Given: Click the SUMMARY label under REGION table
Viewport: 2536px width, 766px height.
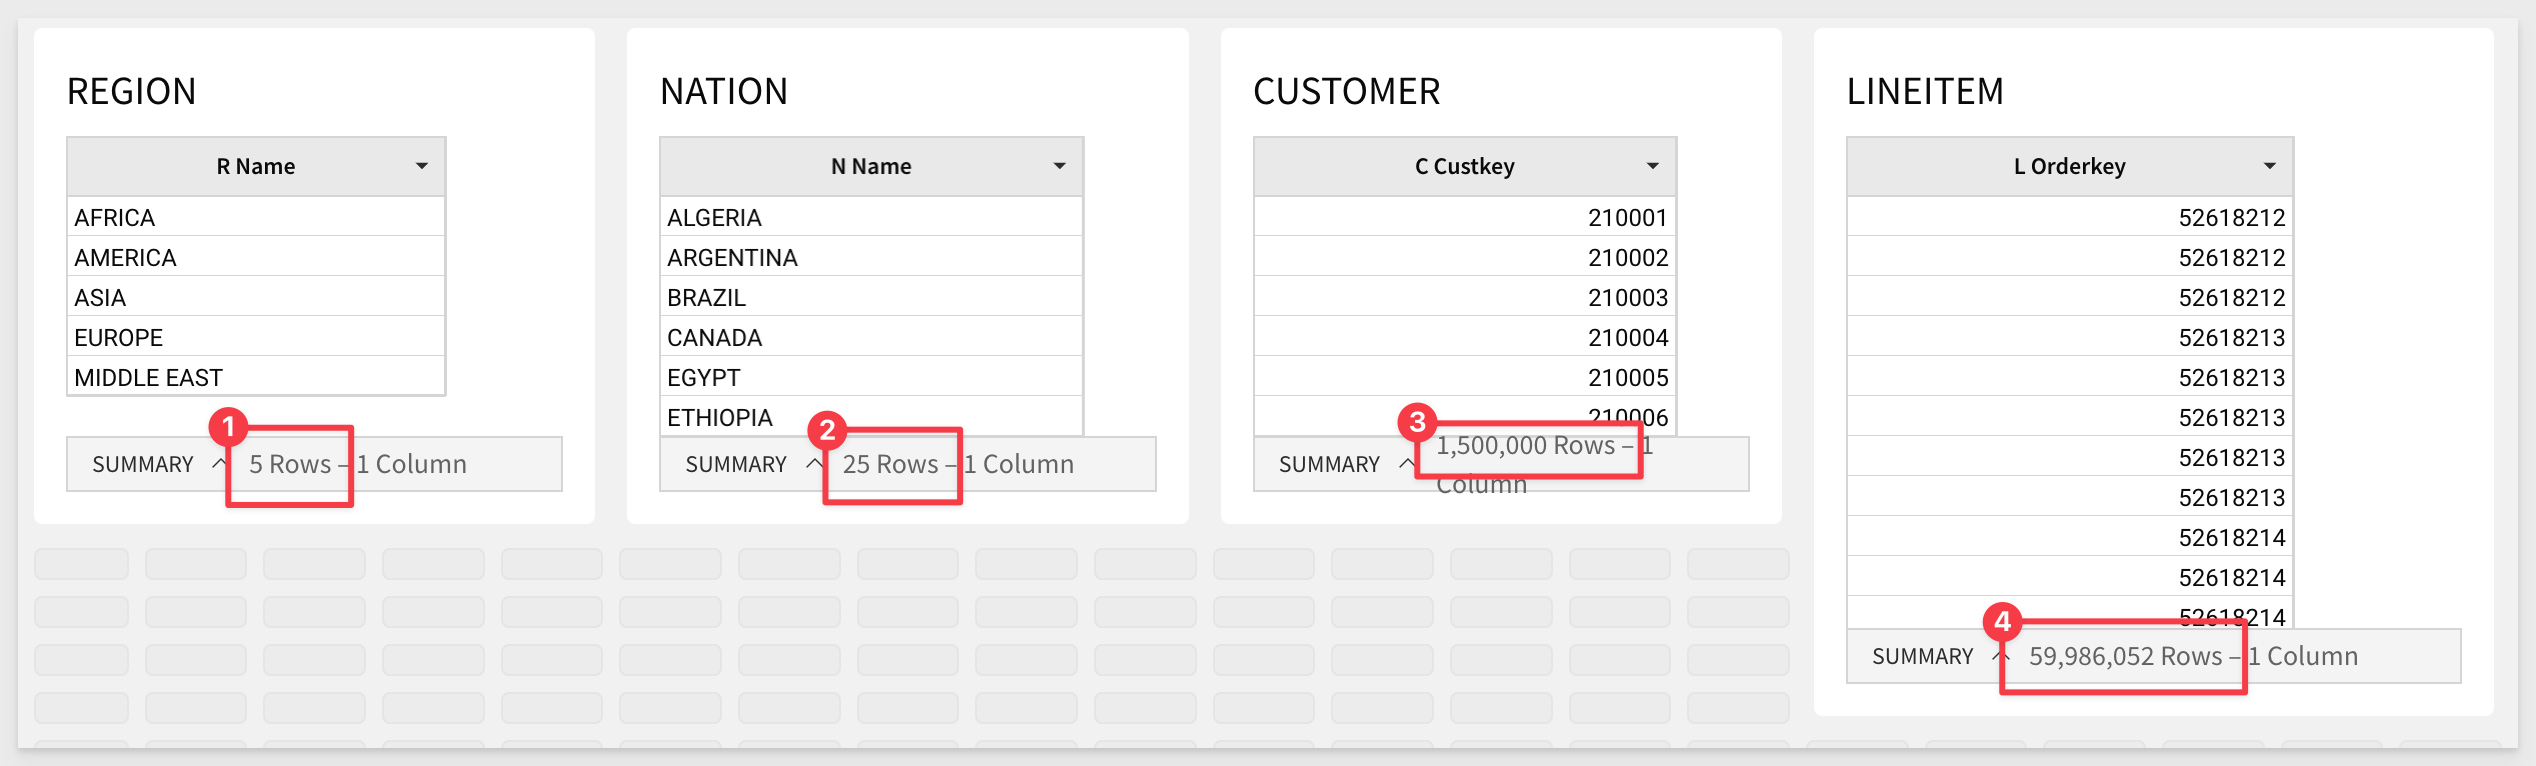Looking at the screenshot, I should click(143, 464).
